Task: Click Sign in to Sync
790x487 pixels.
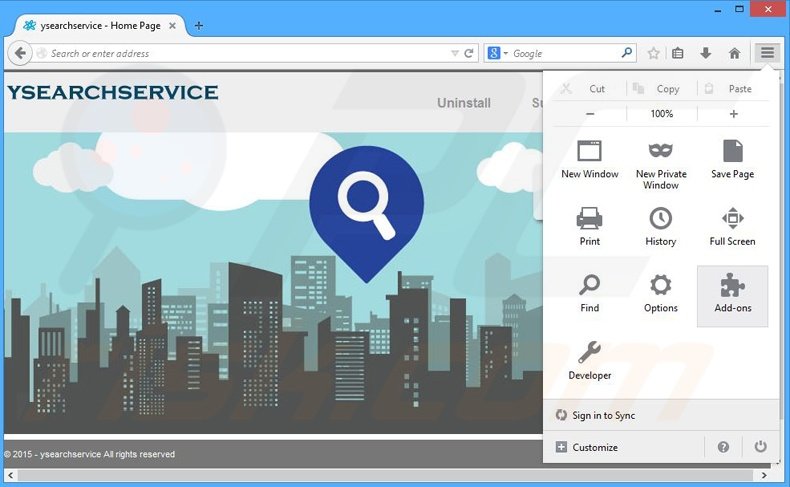Action: click(661, 415)
